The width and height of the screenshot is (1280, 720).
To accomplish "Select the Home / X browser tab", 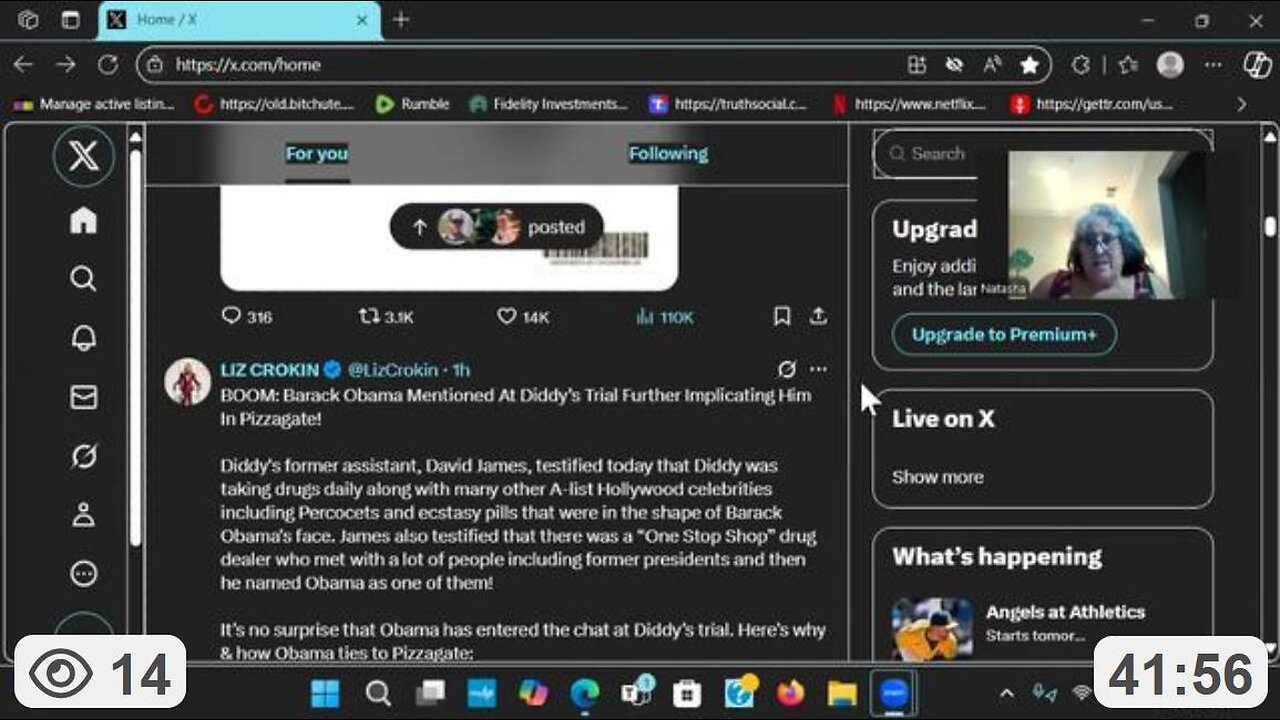I will [x=240, y=20].
